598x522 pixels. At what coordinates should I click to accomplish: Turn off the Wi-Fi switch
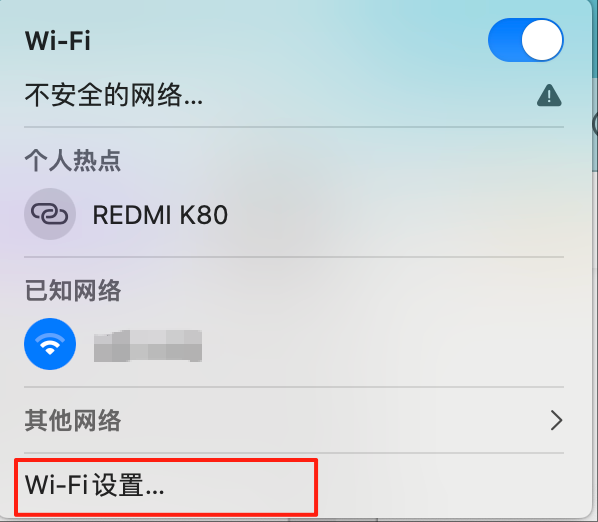[525, 40]
